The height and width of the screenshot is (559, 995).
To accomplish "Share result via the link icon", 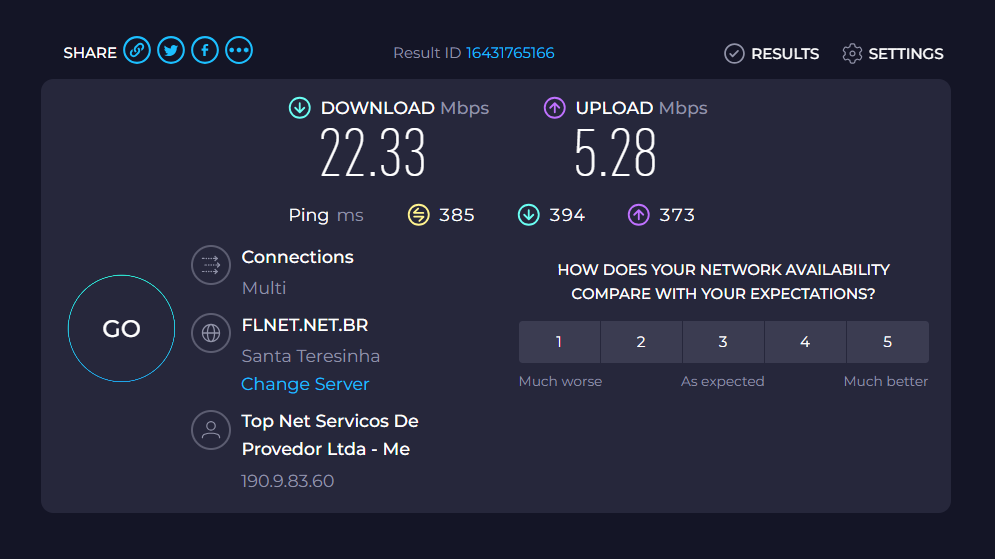I will tap(137, 51).
